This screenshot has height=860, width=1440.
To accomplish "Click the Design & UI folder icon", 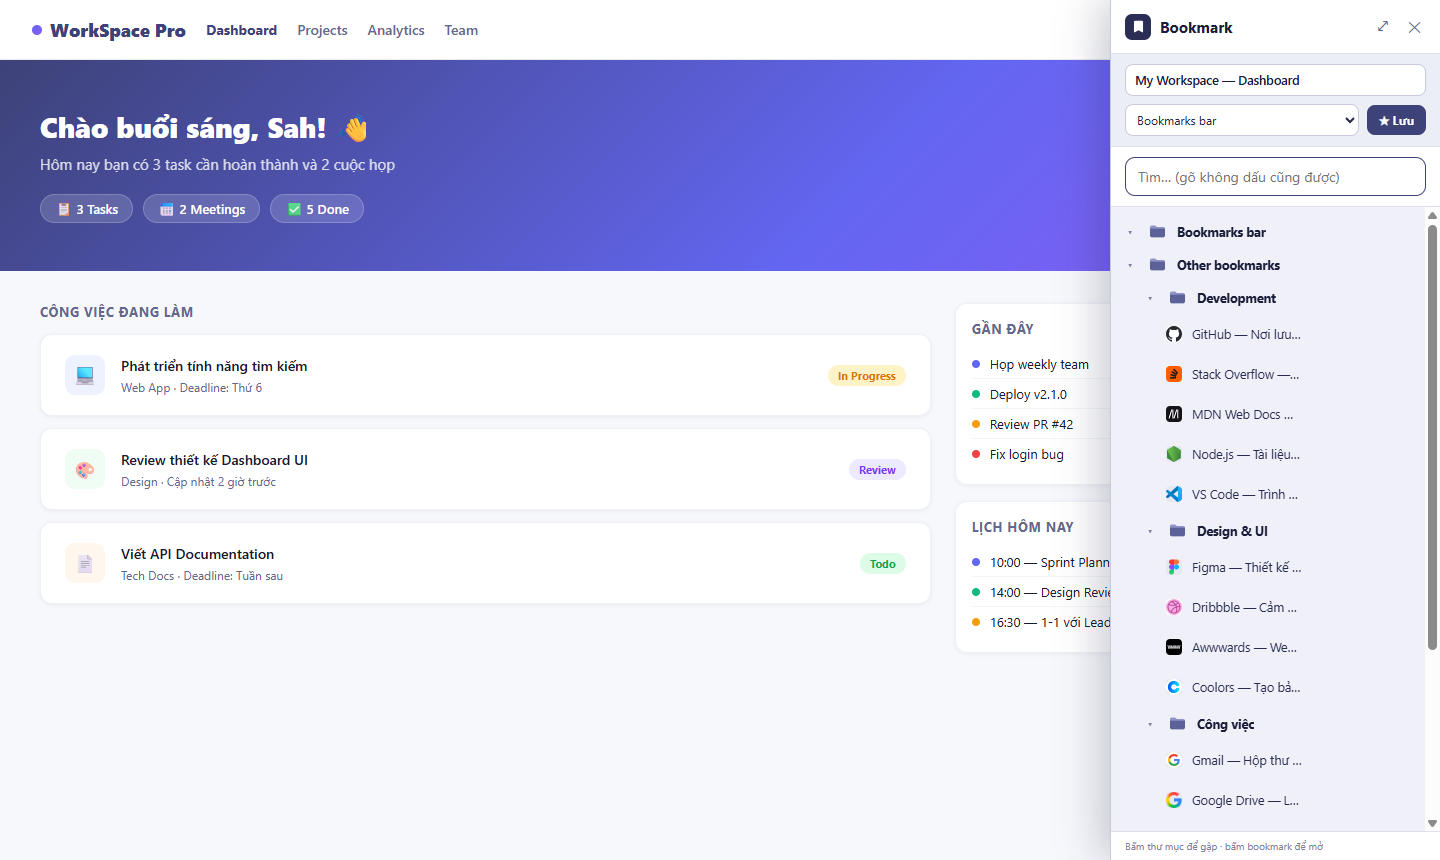I will (x=1178, y=531).
